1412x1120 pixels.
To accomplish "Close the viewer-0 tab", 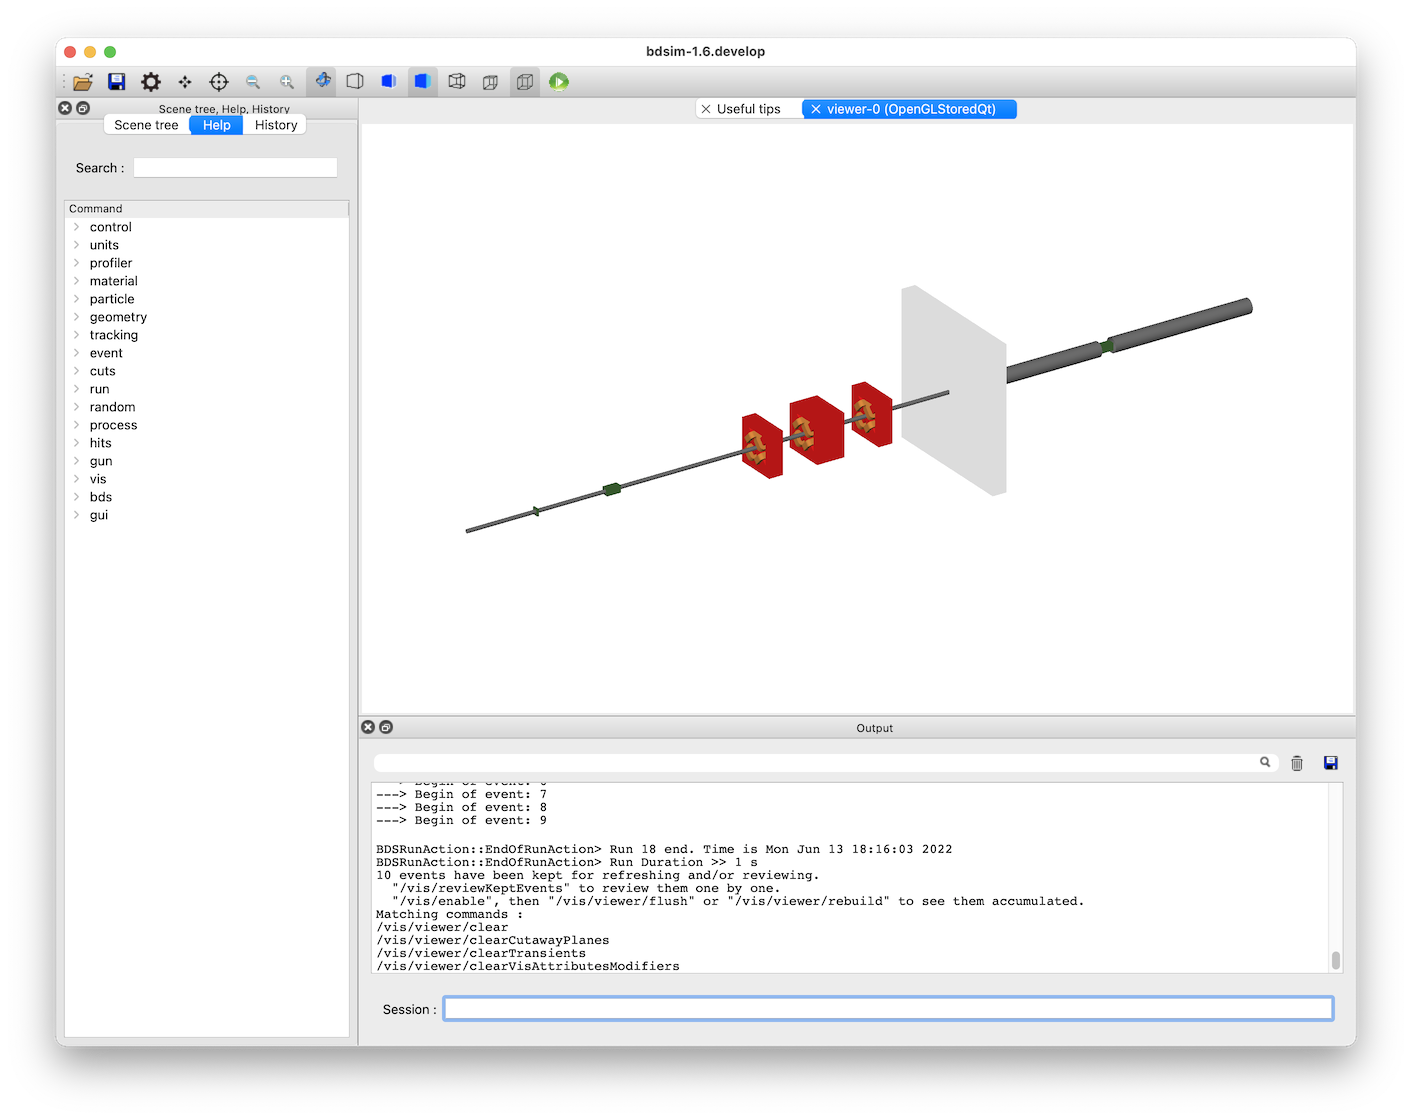I will [816, 109].
